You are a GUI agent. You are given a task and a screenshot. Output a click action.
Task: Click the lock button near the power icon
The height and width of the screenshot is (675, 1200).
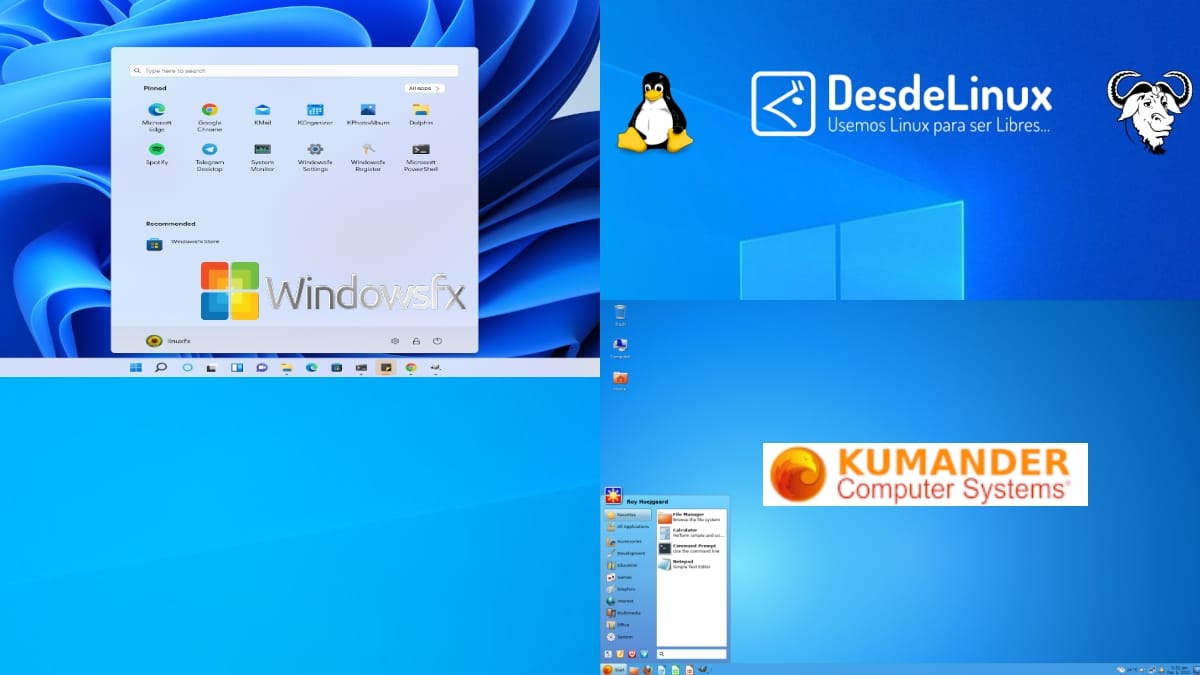coord(416,340)
